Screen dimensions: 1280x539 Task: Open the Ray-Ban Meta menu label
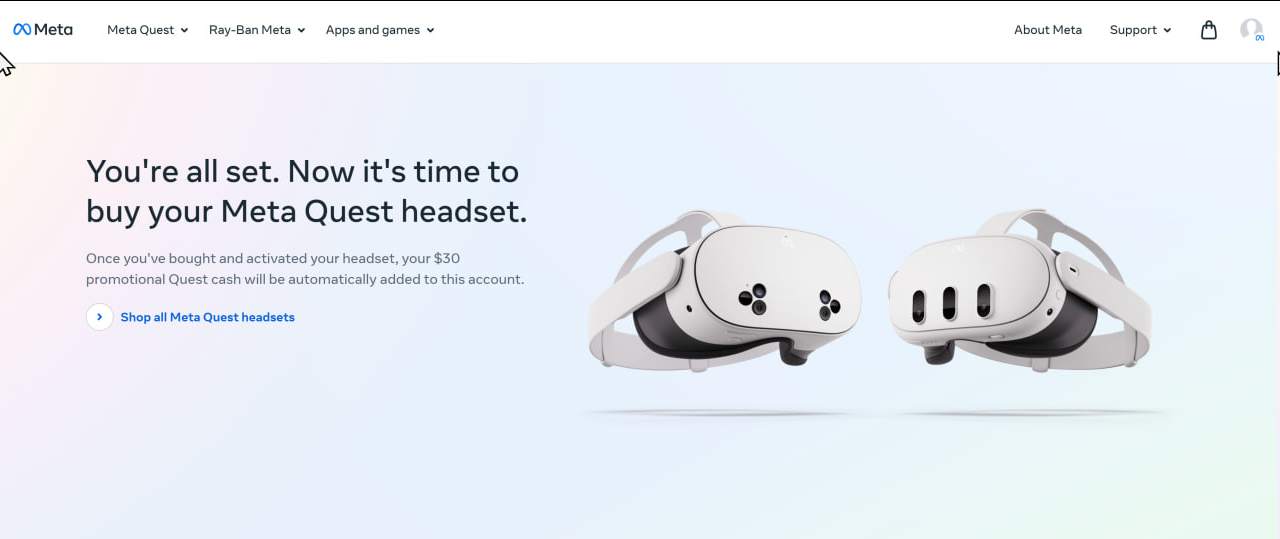click(250, 30)
